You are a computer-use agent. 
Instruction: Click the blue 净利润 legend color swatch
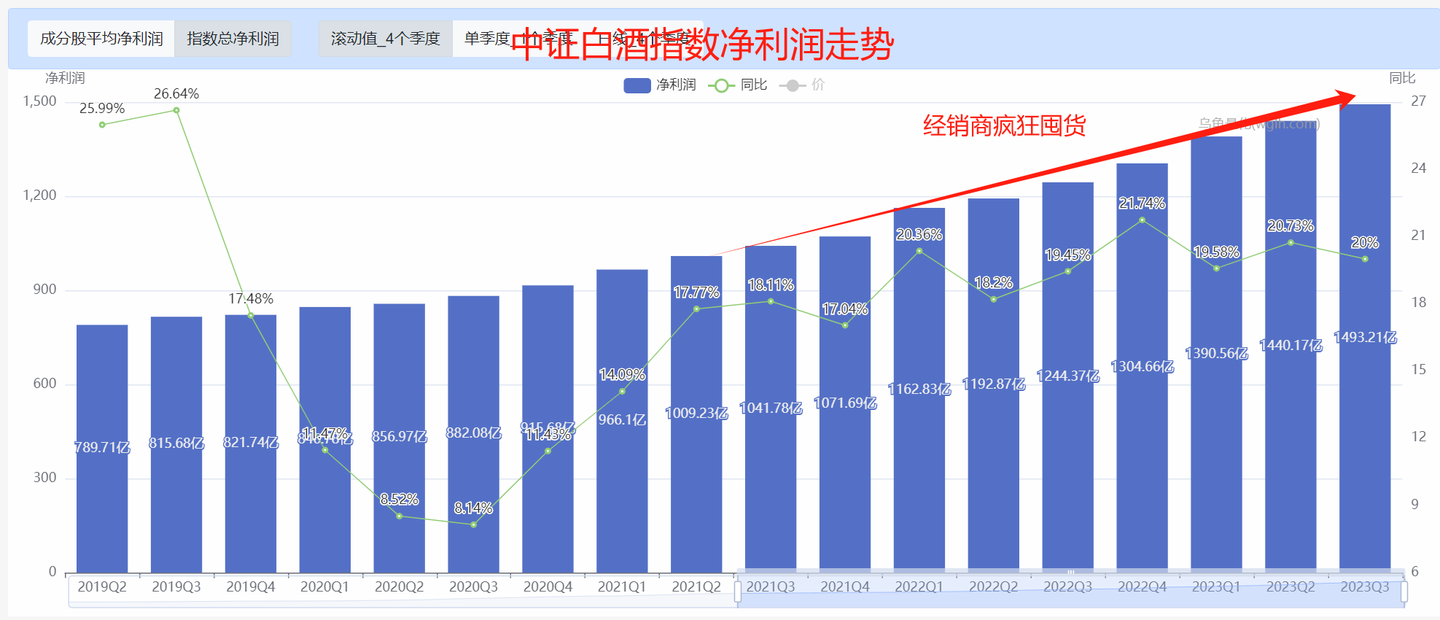[x=637, y=85]
